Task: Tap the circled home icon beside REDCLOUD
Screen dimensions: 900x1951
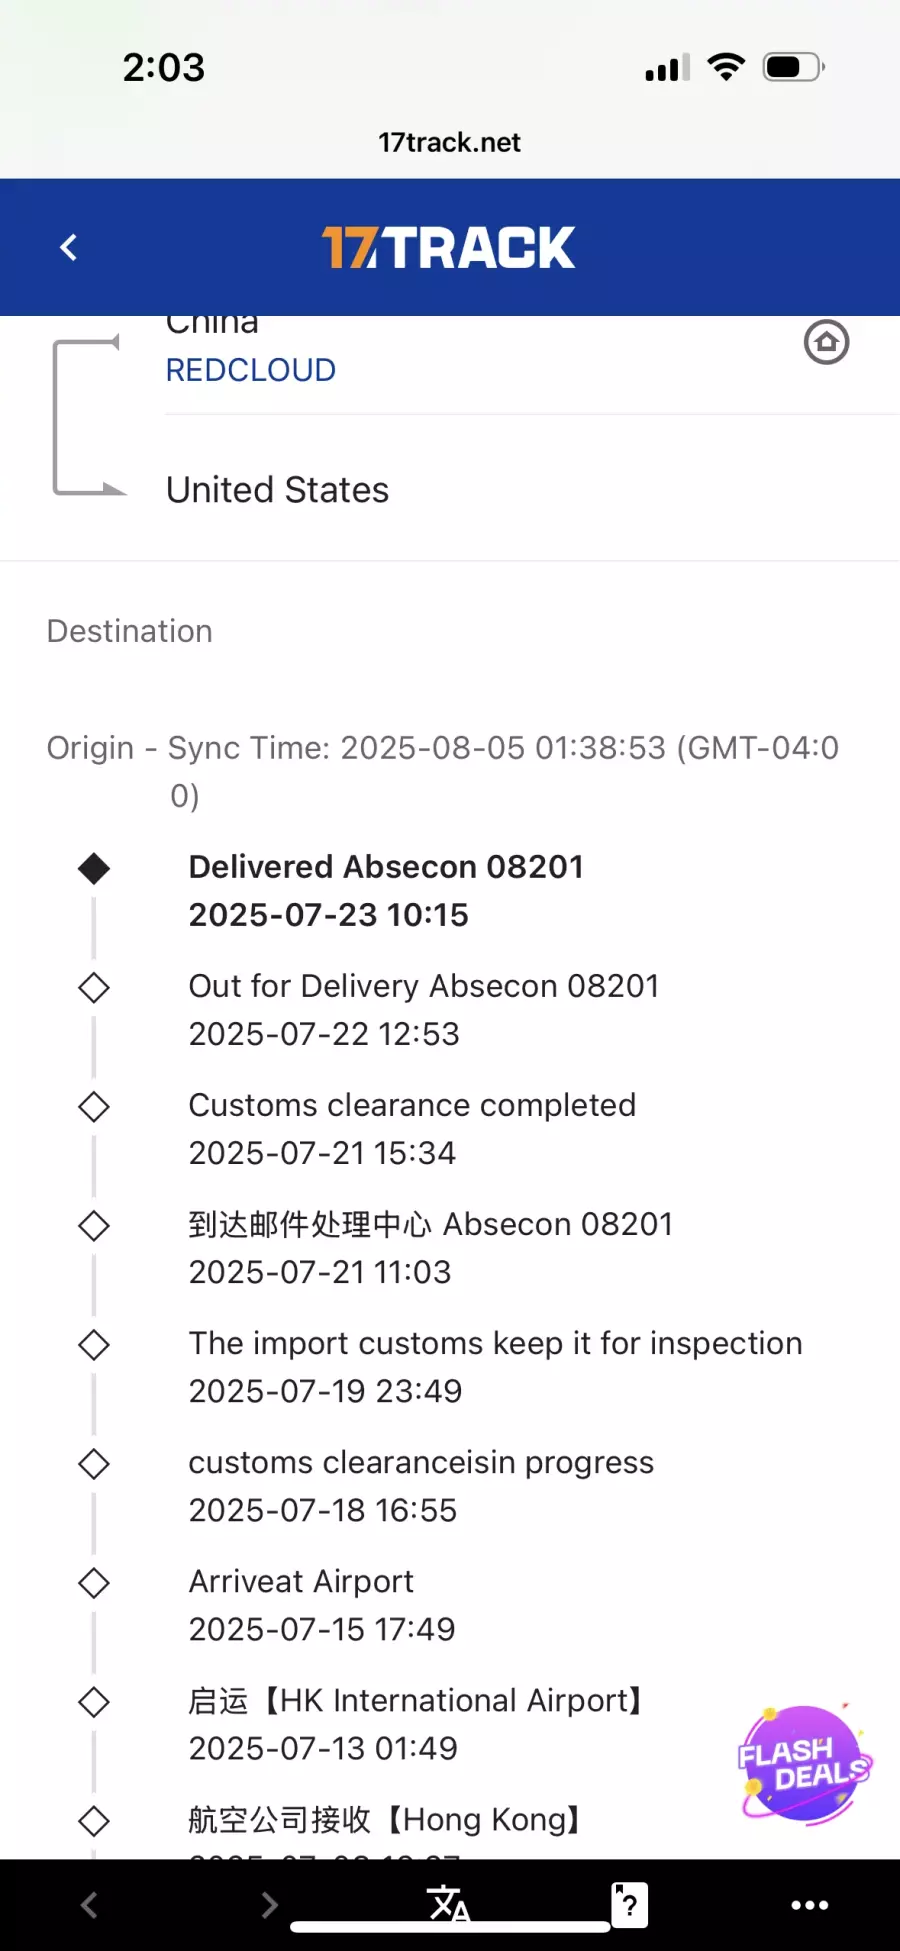Action: pos(826,343)
